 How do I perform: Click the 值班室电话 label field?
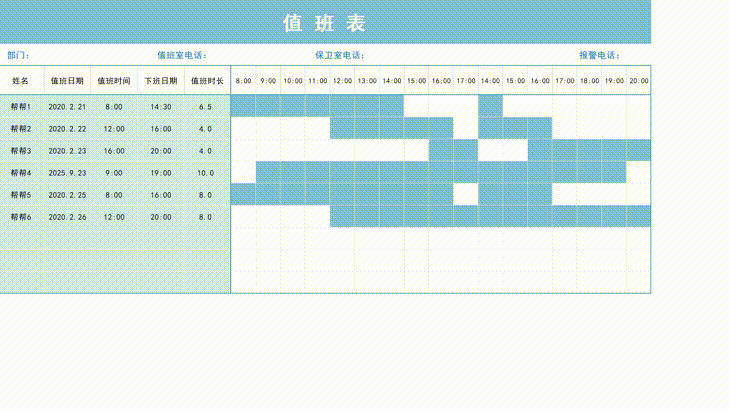point(181,55)
